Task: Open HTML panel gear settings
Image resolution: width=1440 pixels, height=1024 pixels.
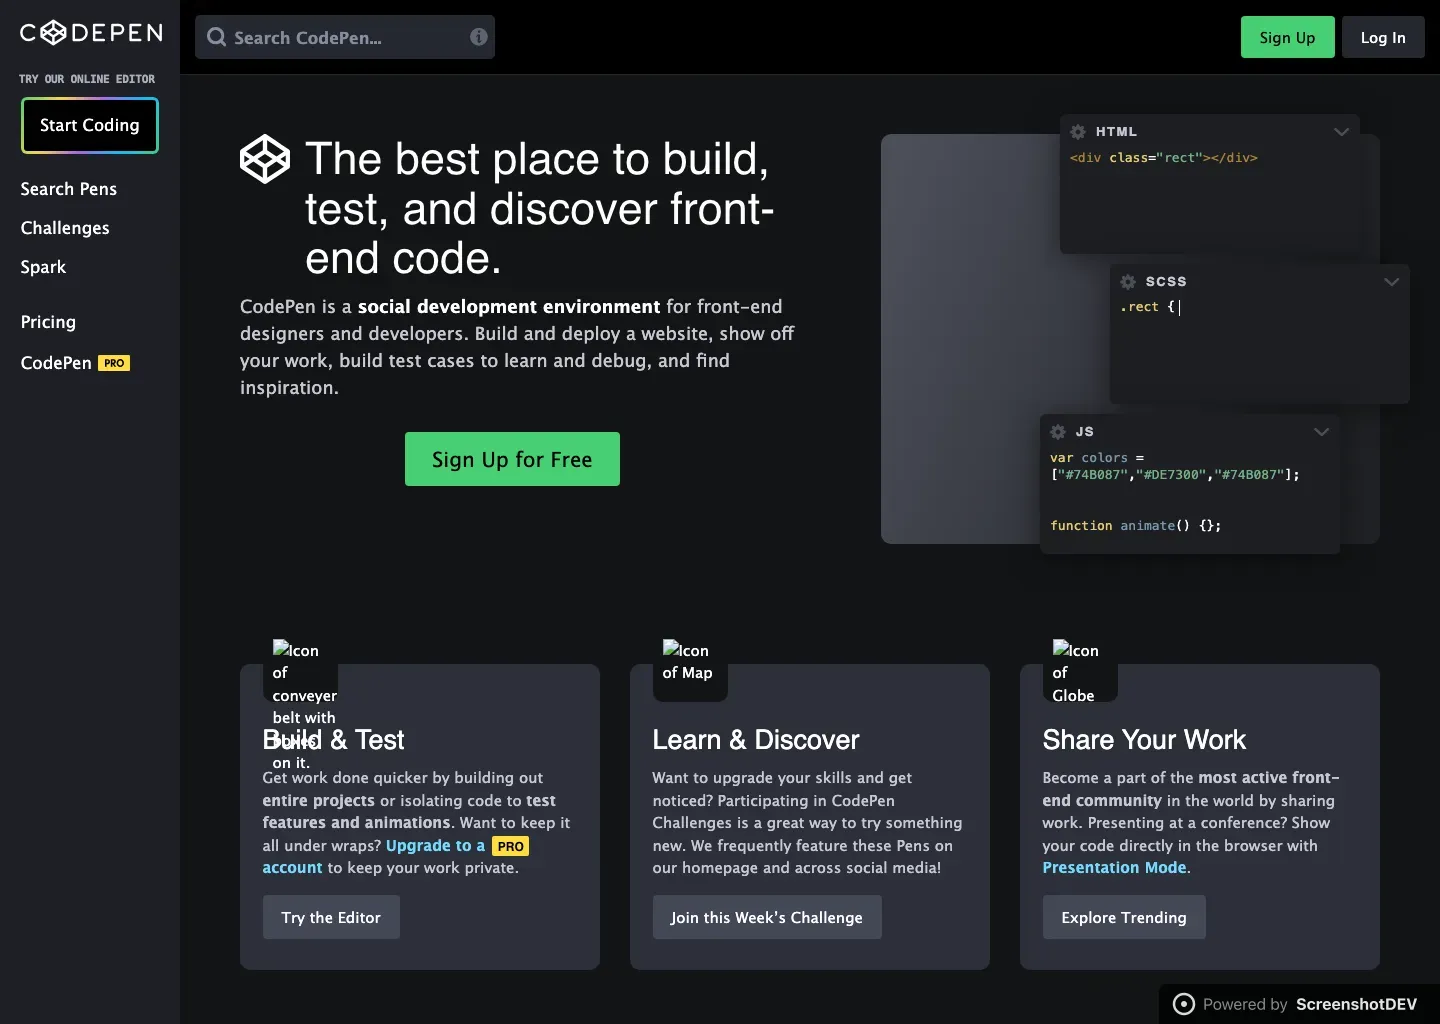Action: pyautogui.click(x=1078, y=132)
